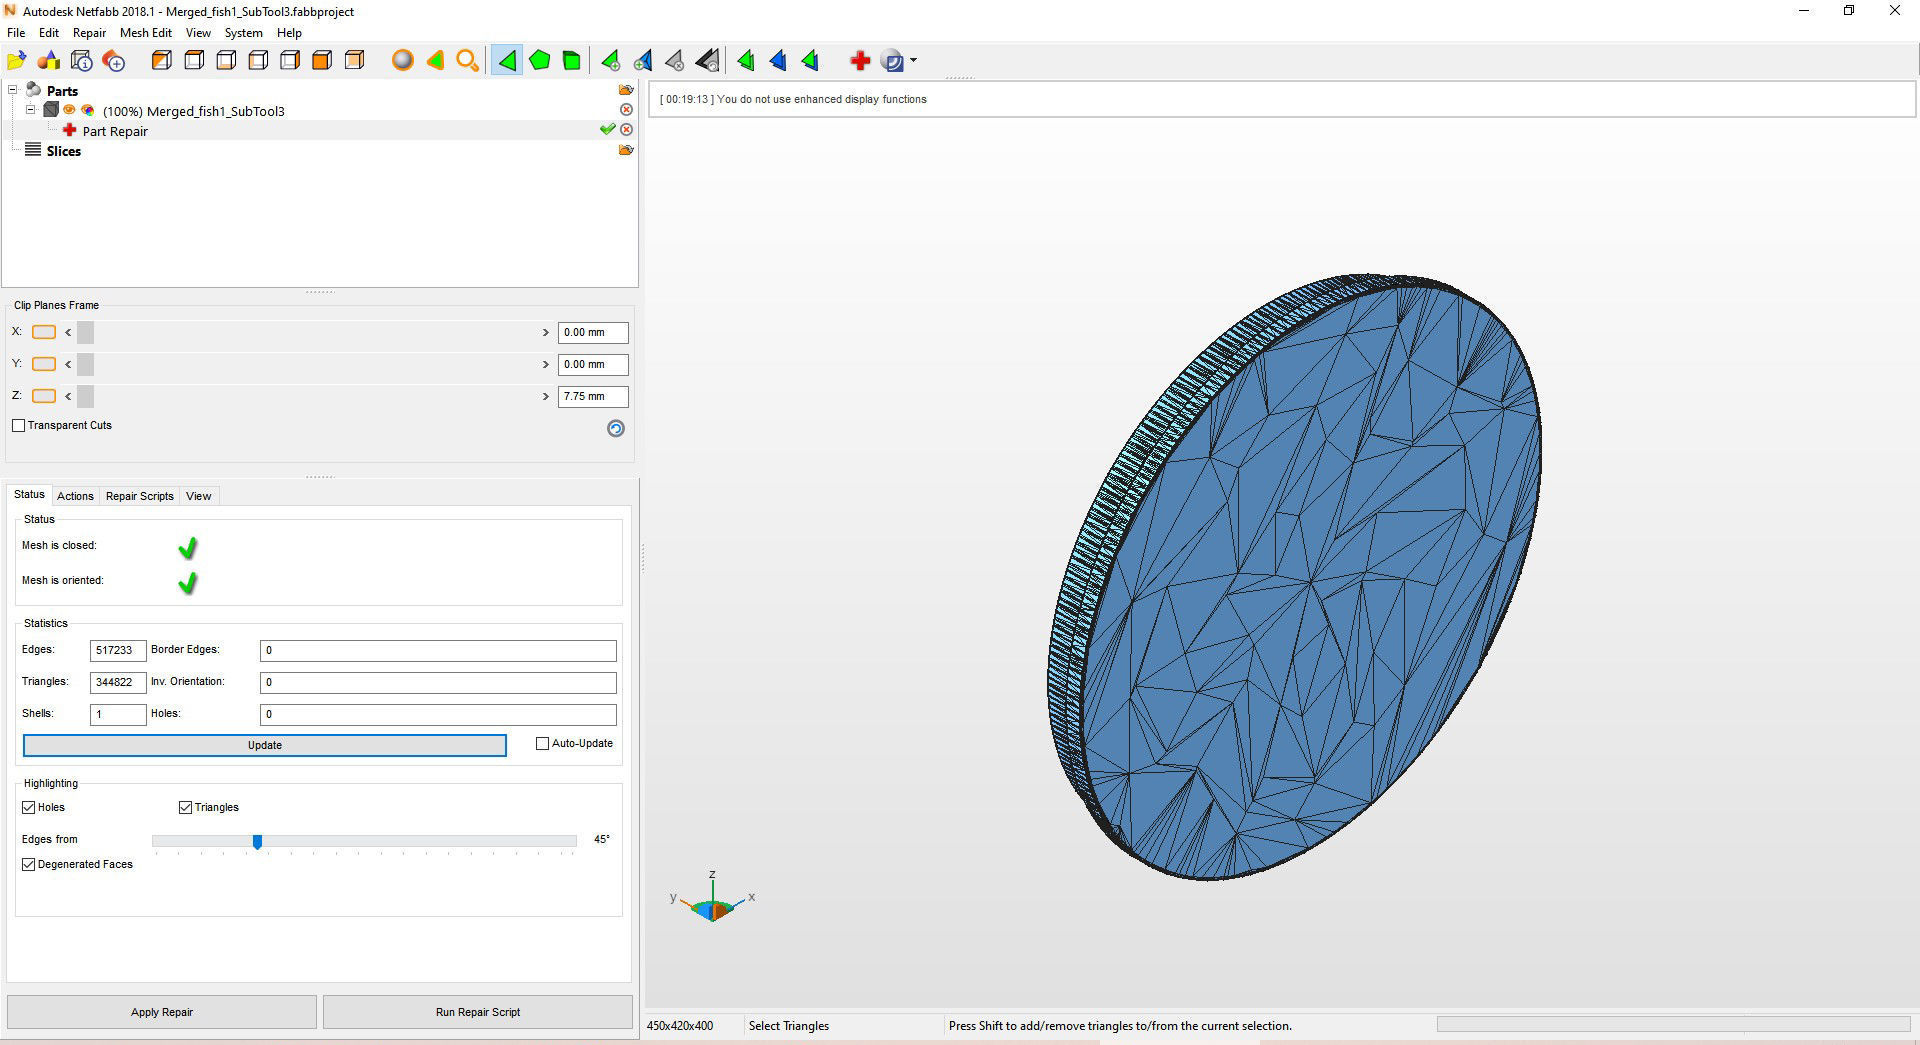This screenshot has height=1045, width=1920.
Task: Open the folder icon in the Slices row
Action: 626,150
